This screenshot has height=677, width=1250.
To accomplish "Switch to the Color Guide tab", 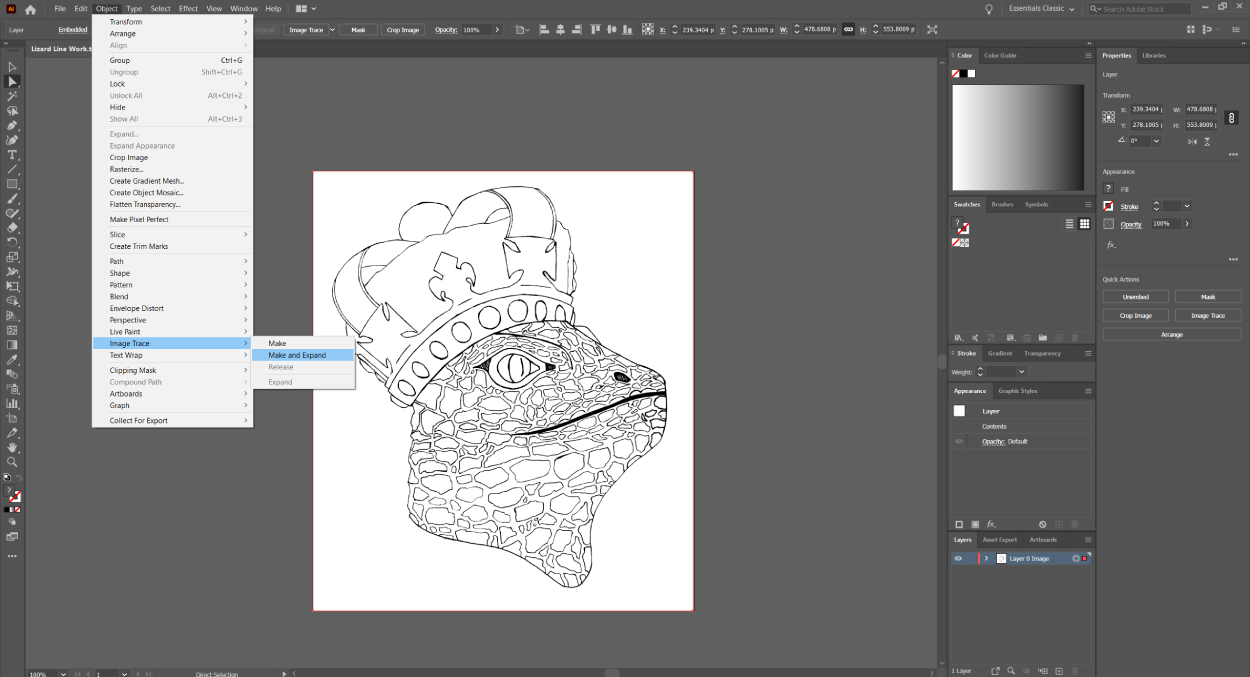I will [1000, 55].
